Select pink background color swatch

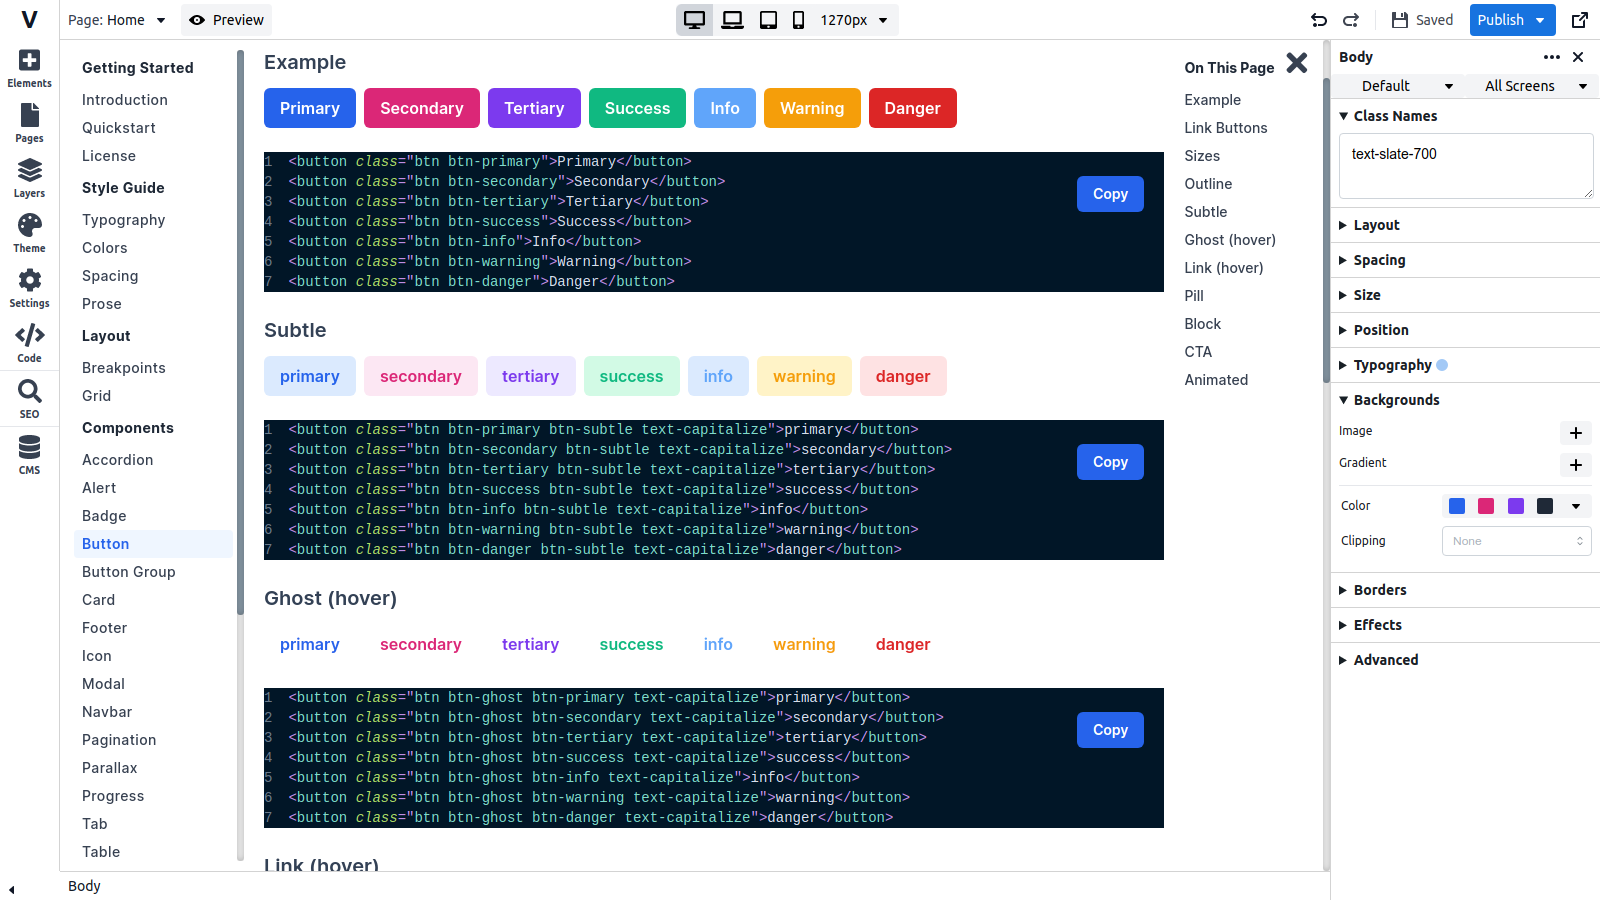pyautogui.click(x=1486, y=506)
